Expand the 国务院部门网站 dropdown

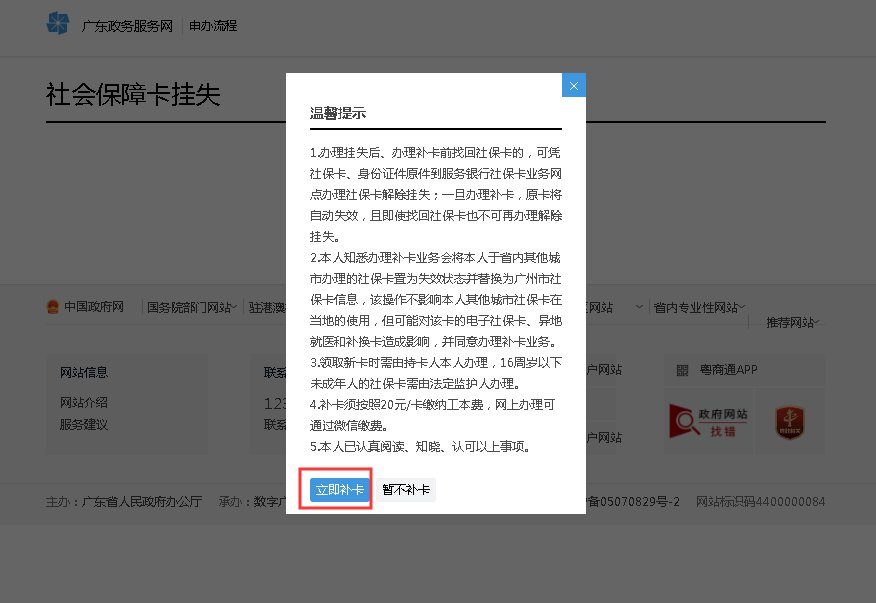192,307
